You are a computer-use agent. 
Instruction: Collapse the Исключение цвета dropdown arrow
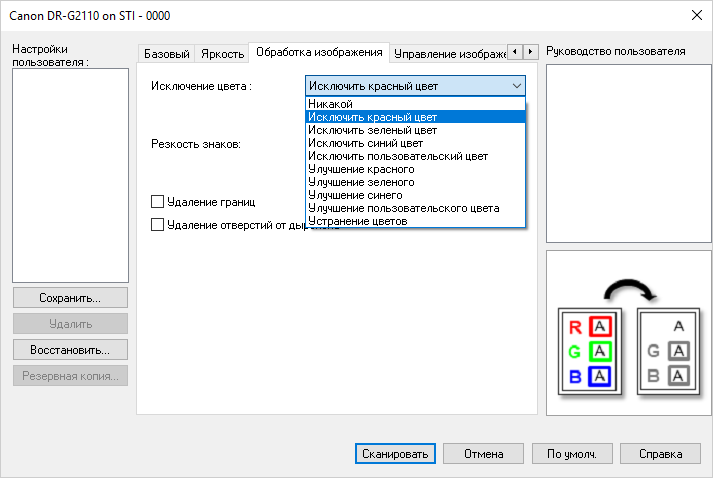[516, 86]
